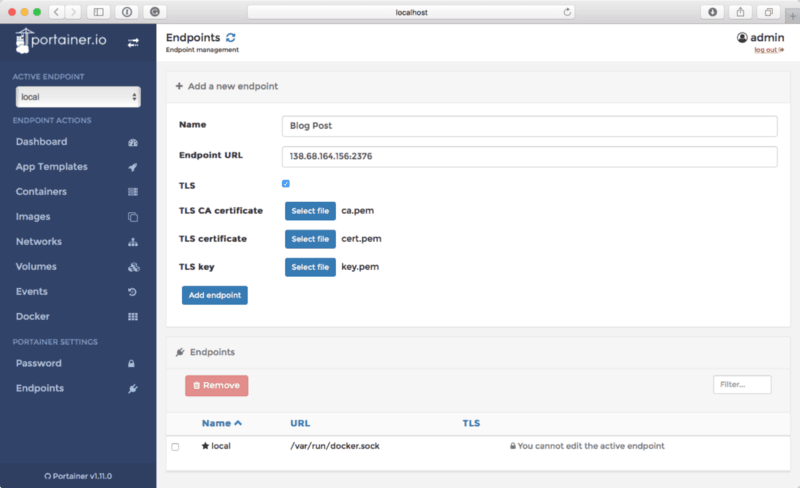Image resolution: width=800 pixels, height=488 pixels.
Task: Toggle the sidebar collapse arrows icon
Action: point(133,43)
